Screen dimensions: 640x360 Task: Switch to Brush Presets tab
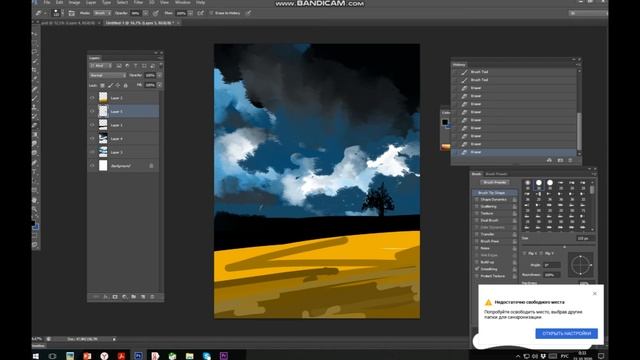(x=496, y=174)
